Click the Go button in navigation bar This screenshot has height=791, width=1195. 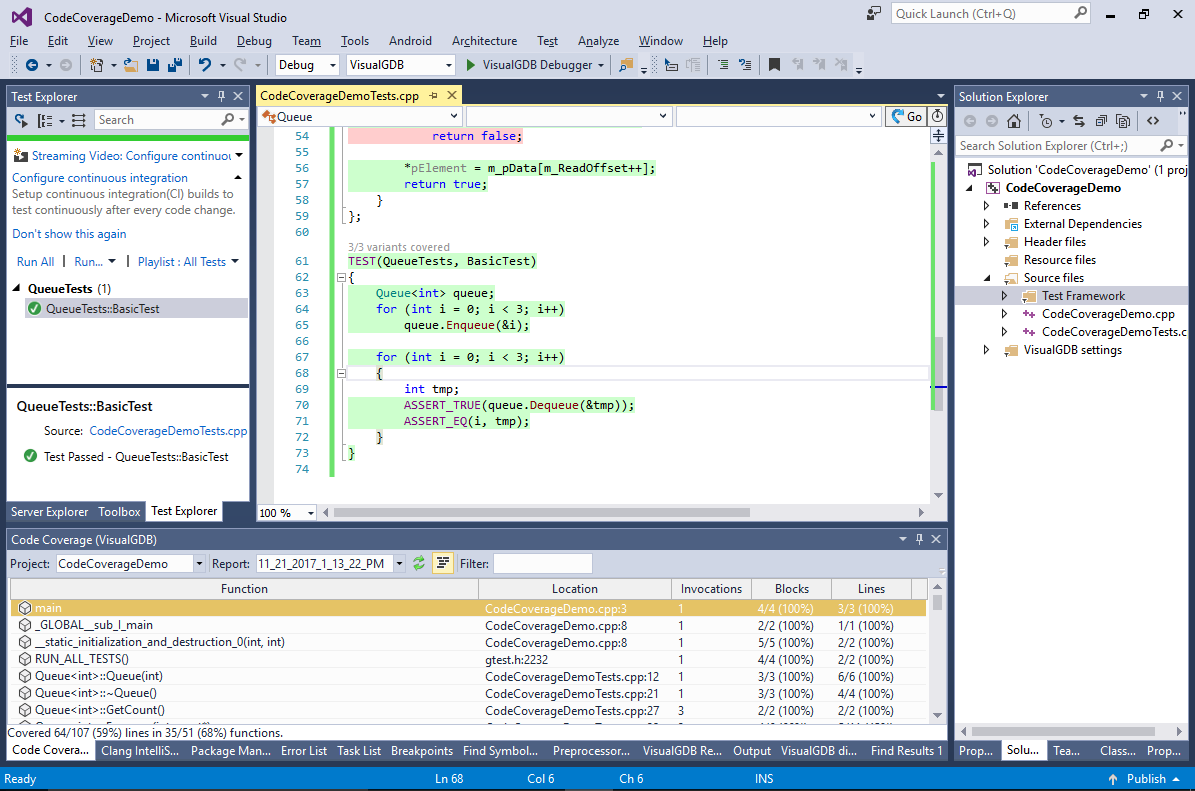click(906, 117)
